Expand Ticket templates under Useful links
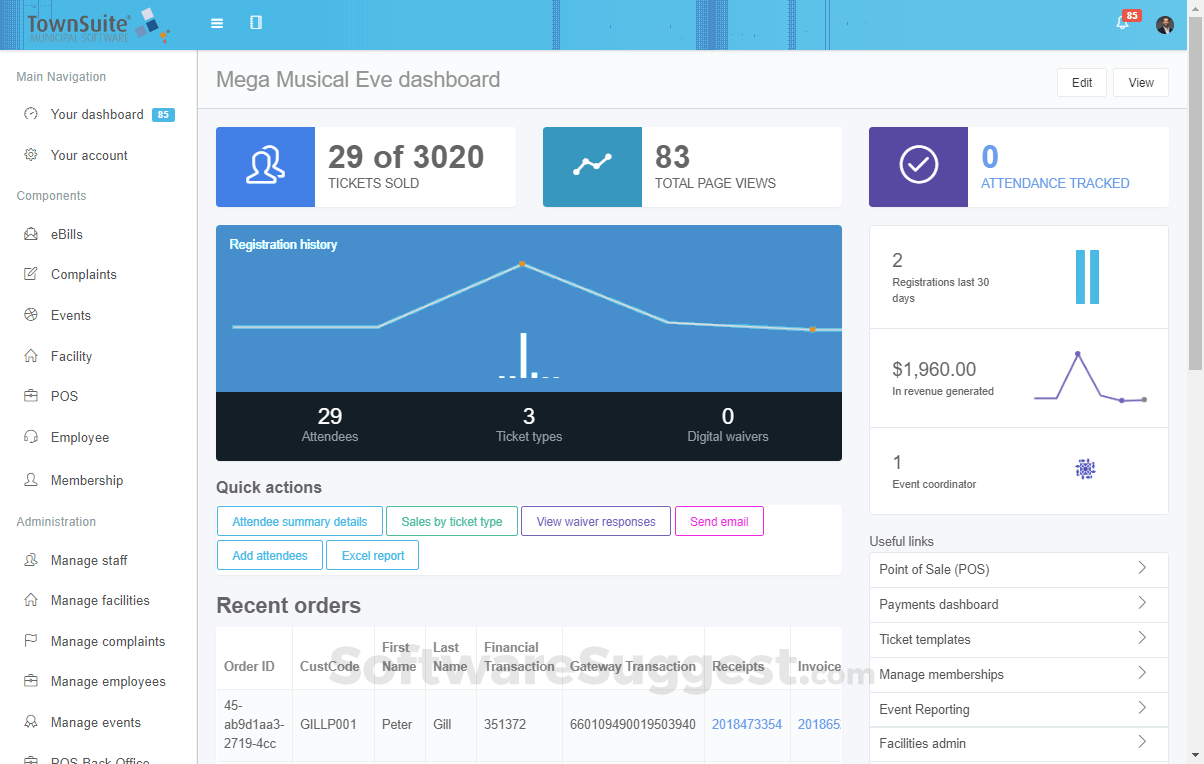Image resolution: width=1204 pixels, height=764 pixels. (1142, 639)
